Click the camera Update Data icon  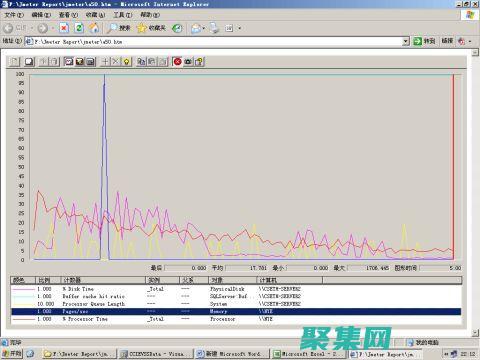pyautogui.click(x=188, y=61)
